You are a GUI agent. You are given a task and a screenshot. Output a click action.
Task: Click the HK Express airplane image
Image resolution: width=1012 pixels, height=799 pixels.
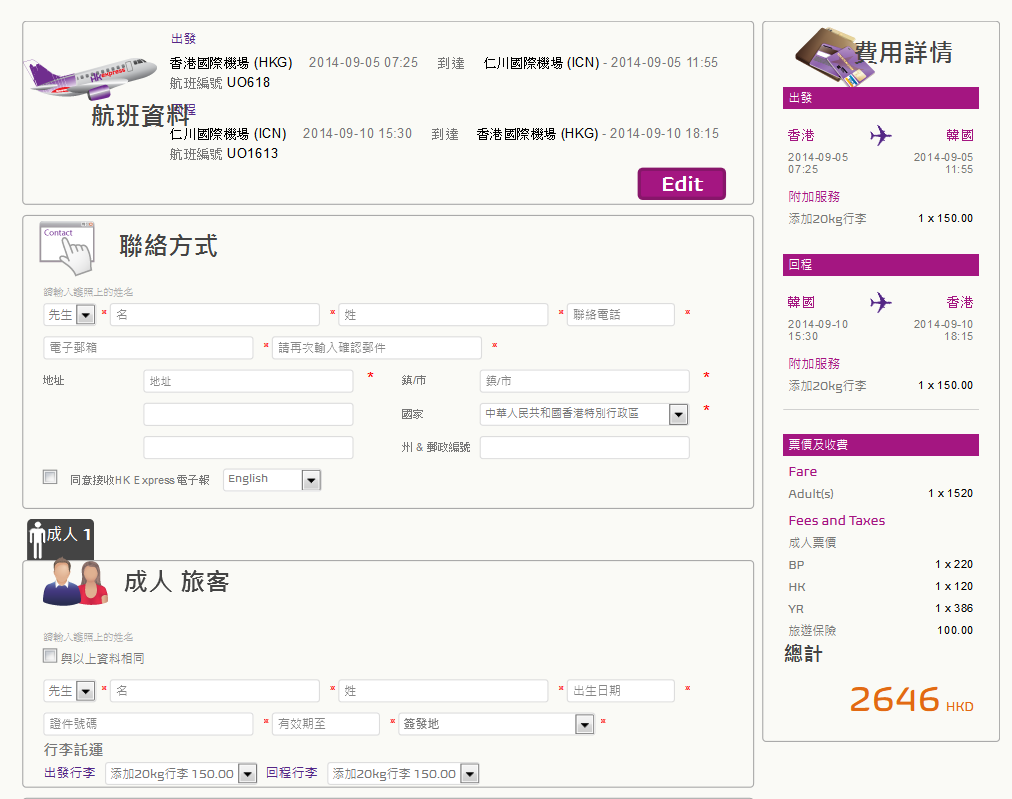91,74
